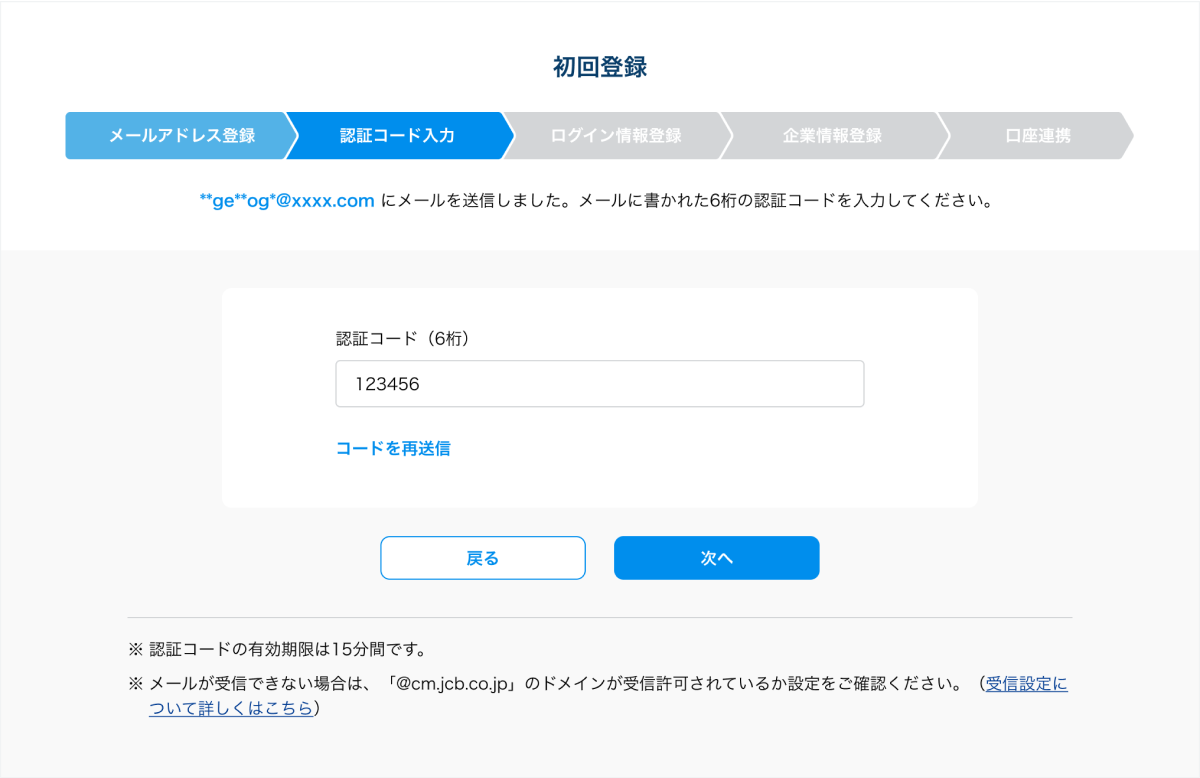
Task: Focus the 6-digit verification code input
Action: click(599, 384)
